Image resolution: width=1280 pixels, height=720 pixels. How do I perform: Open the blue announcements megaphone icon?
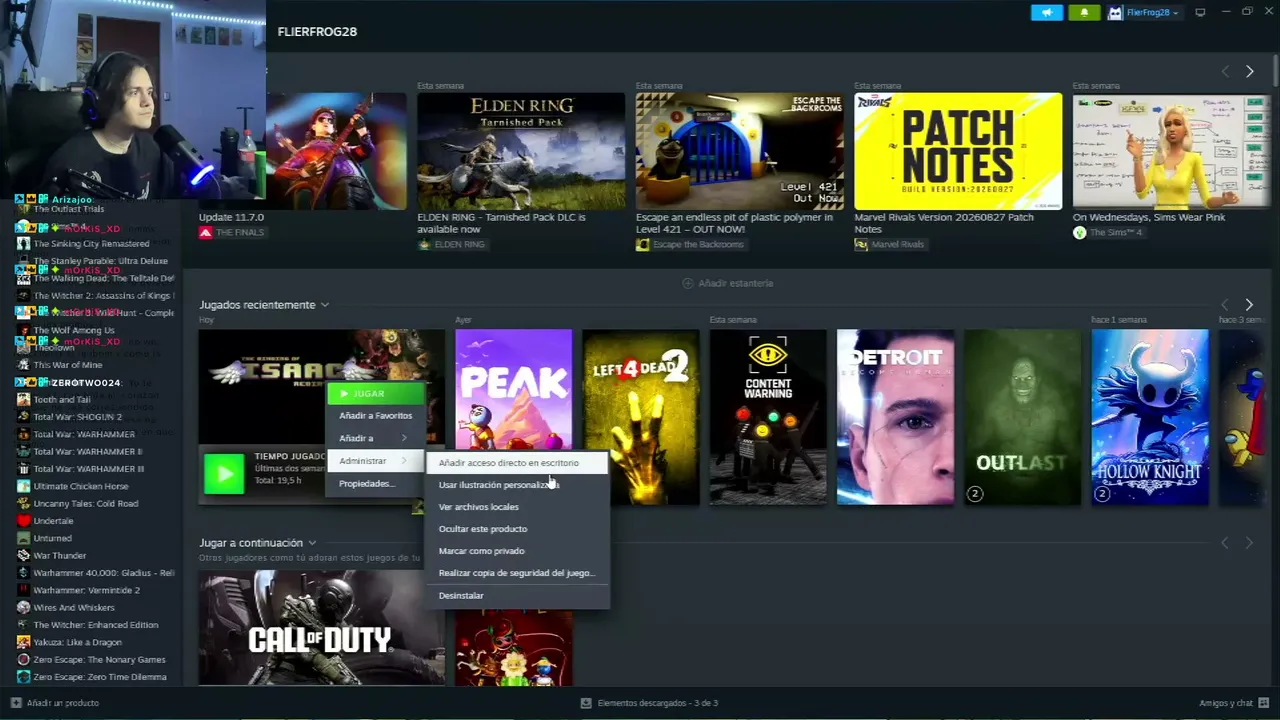(x=1047, y=12)
